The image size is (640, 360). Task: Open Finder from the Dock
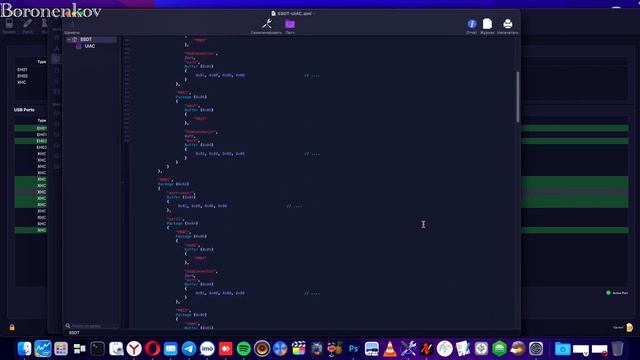(x=24, y=349)
